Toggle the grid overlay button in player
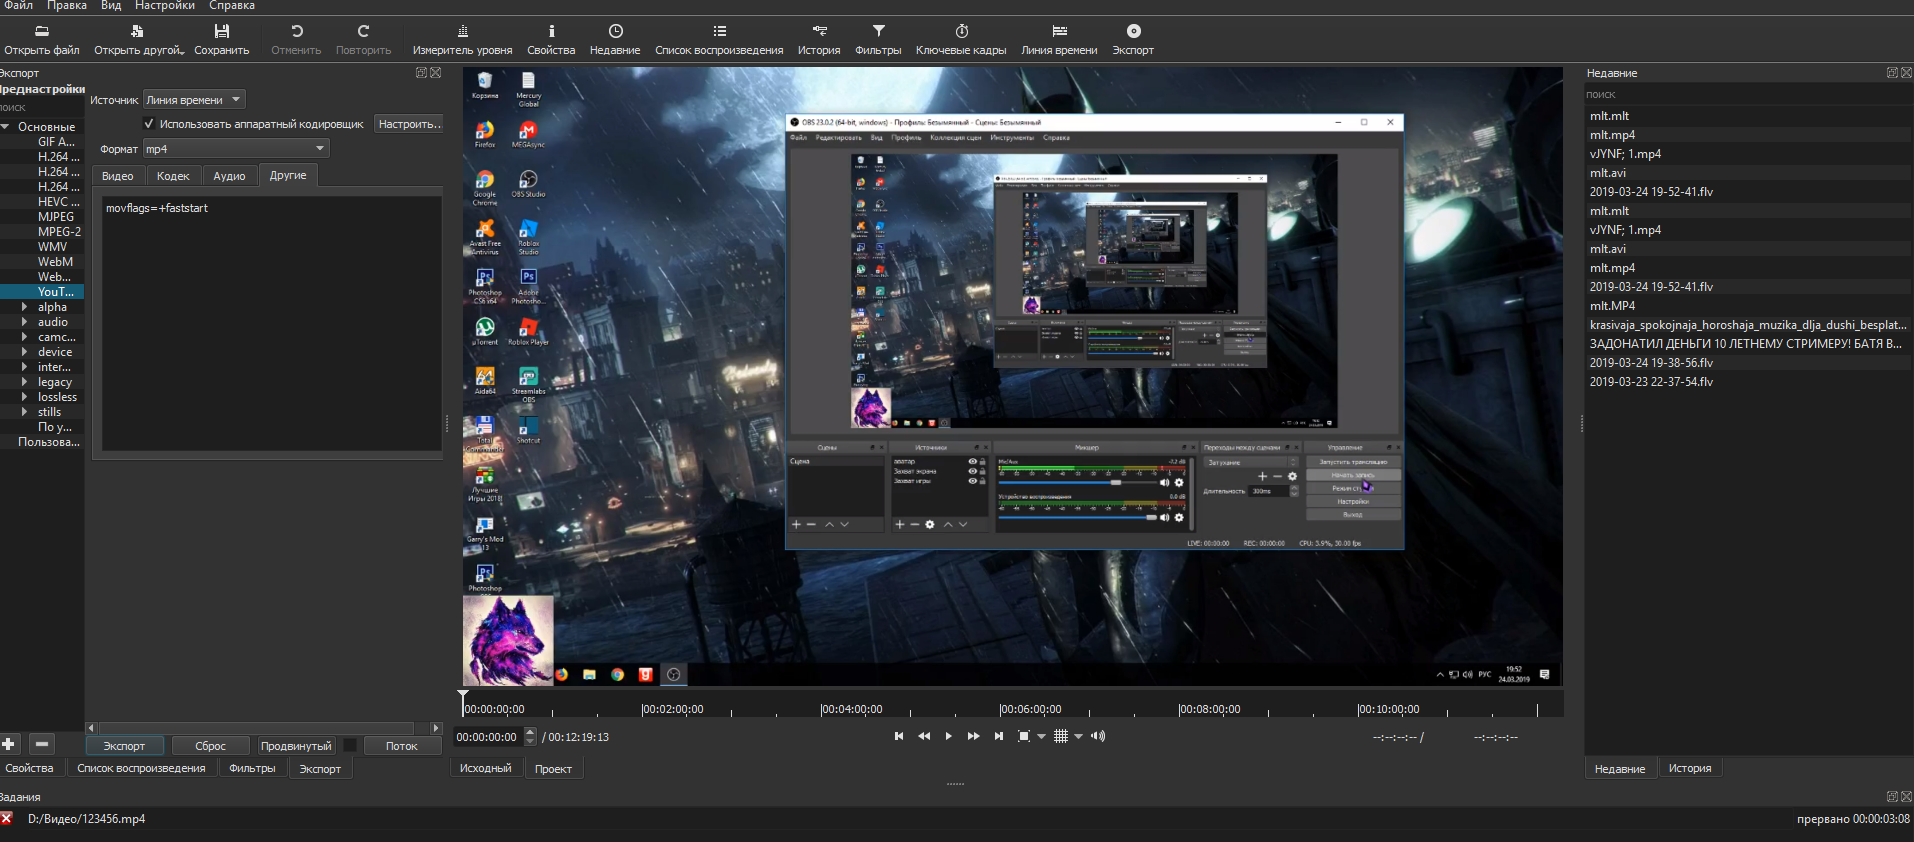Image resolution: width=1914 pixels, height=842 pixels. coord(1061,736)
